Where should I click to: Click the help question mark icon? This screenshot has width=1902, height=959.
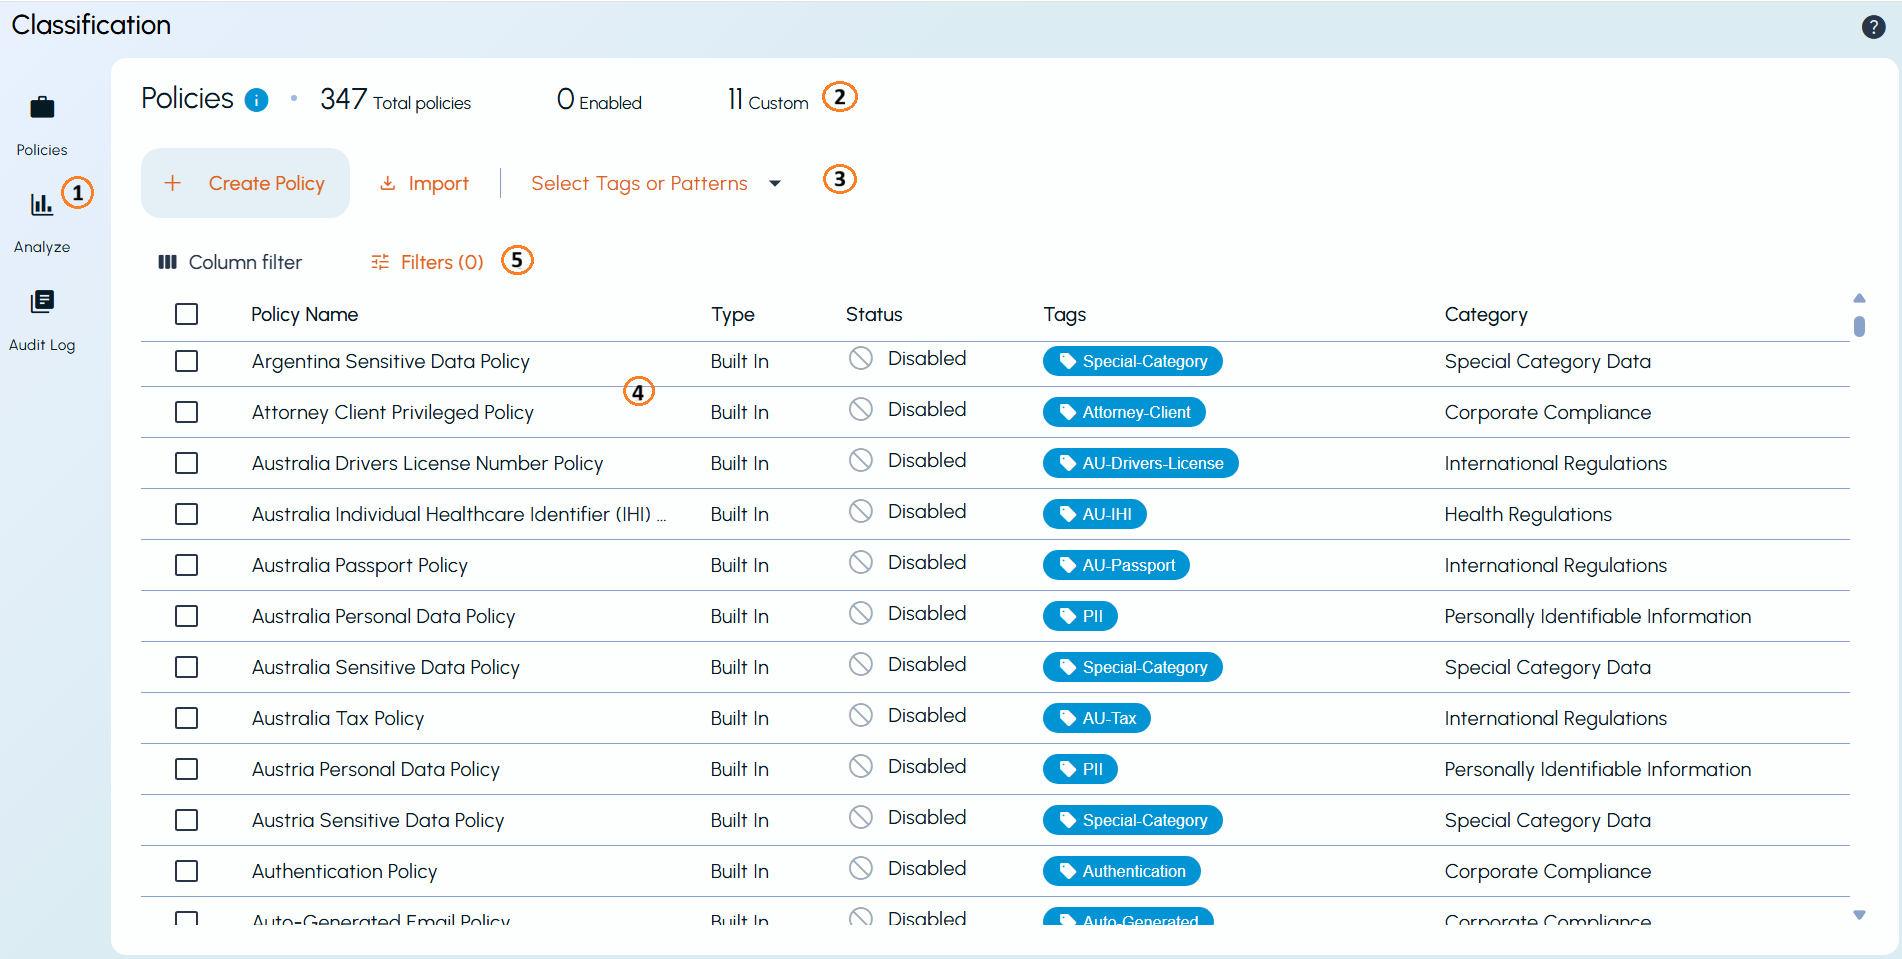point(1873,27)
